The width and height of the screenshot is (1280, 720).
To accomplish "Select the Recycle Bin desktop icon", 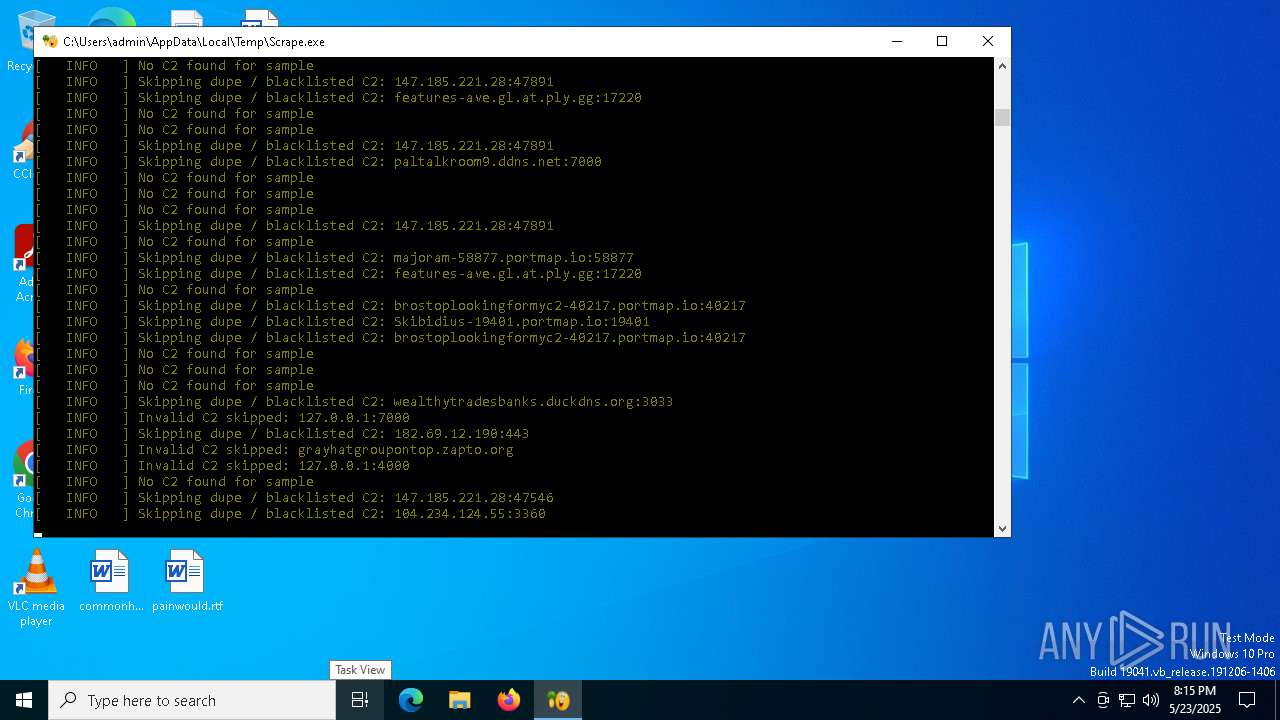I will click(x=22, y=42).
